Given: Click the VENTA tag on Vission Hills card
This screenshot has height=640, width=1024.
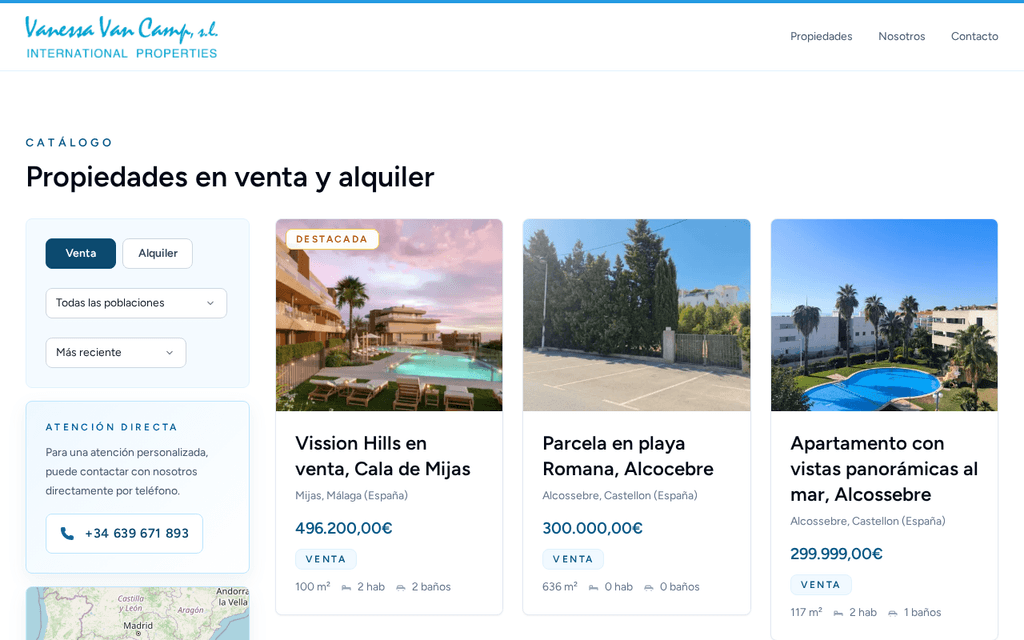Looking at the screenshot, I should pyautogui.click(x=326, y=559).
